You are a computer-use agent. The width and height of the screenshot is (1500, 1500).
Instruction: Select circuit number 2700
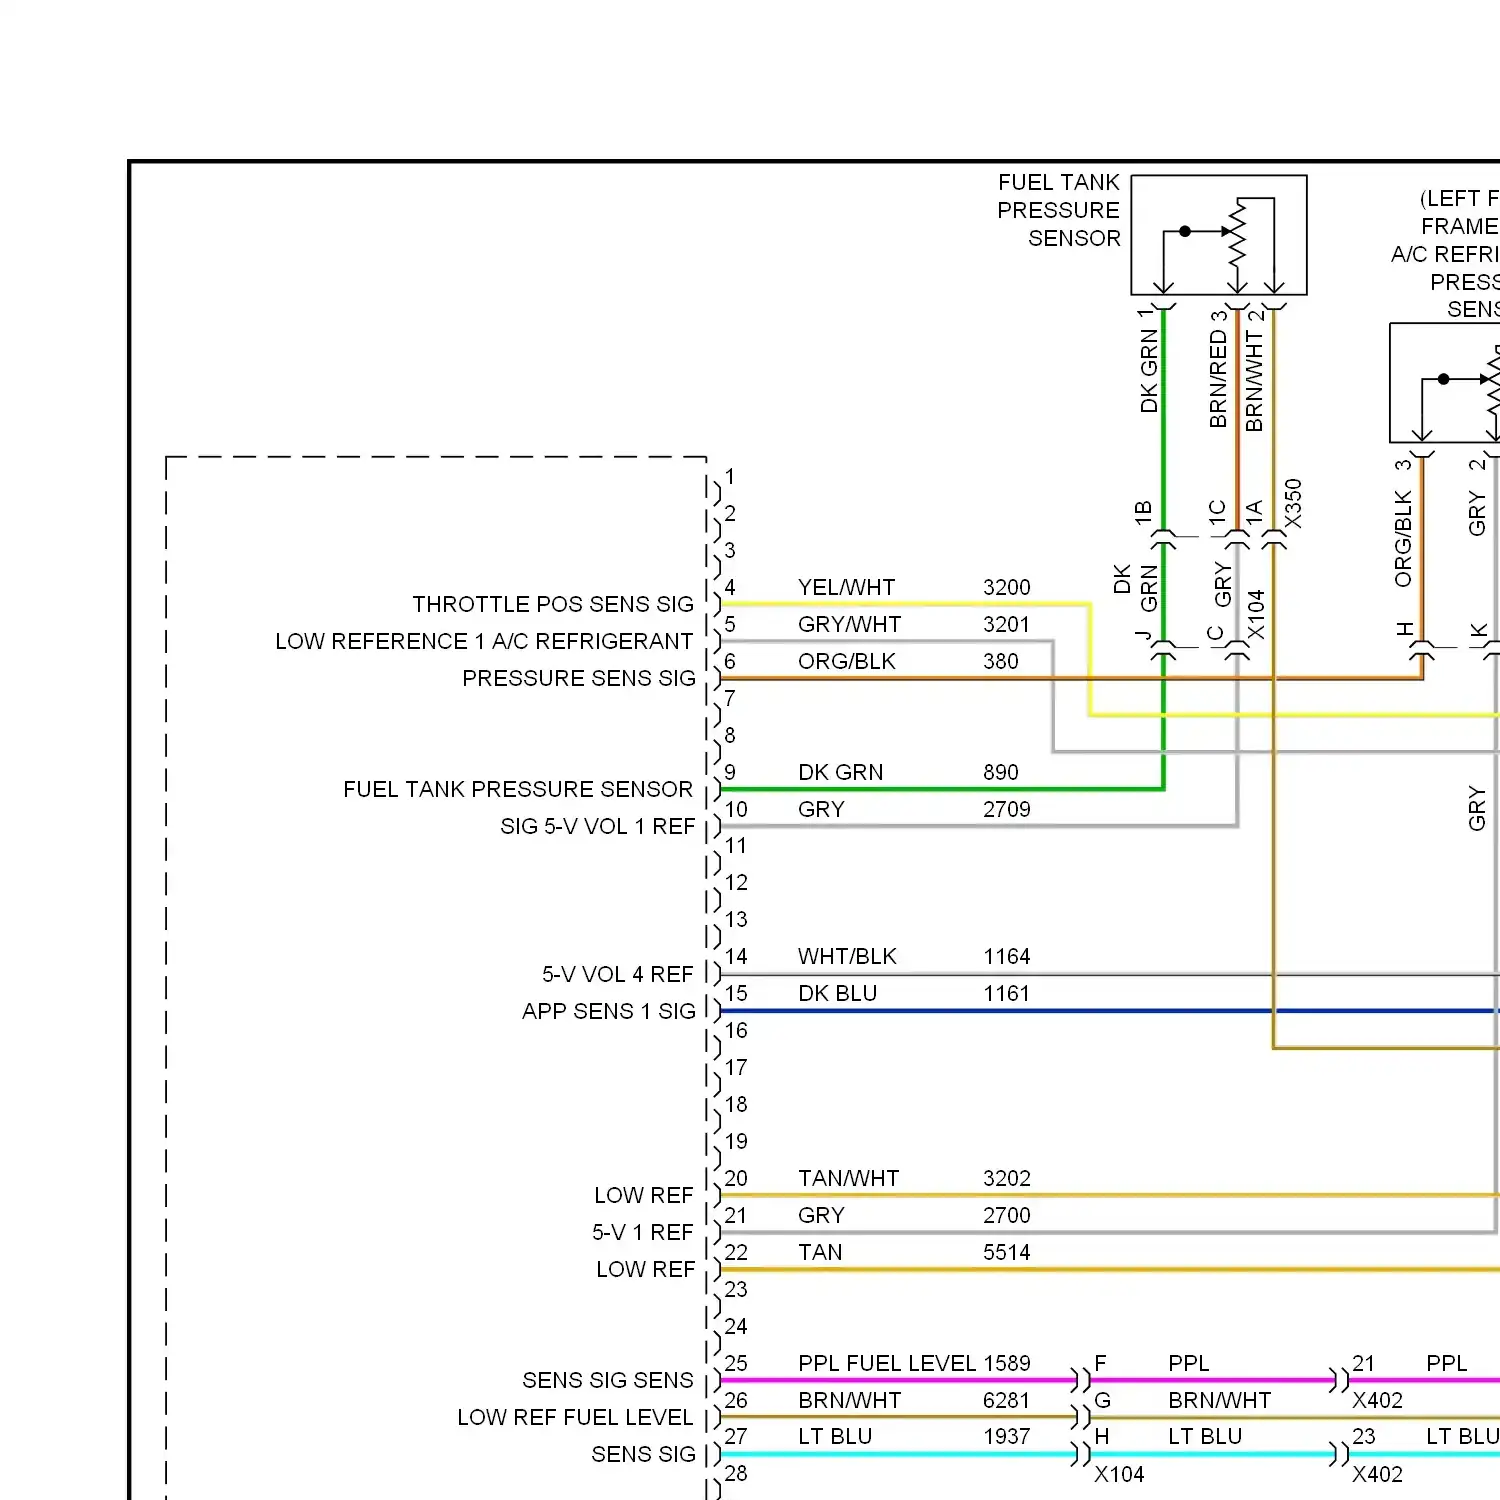1006,1215
